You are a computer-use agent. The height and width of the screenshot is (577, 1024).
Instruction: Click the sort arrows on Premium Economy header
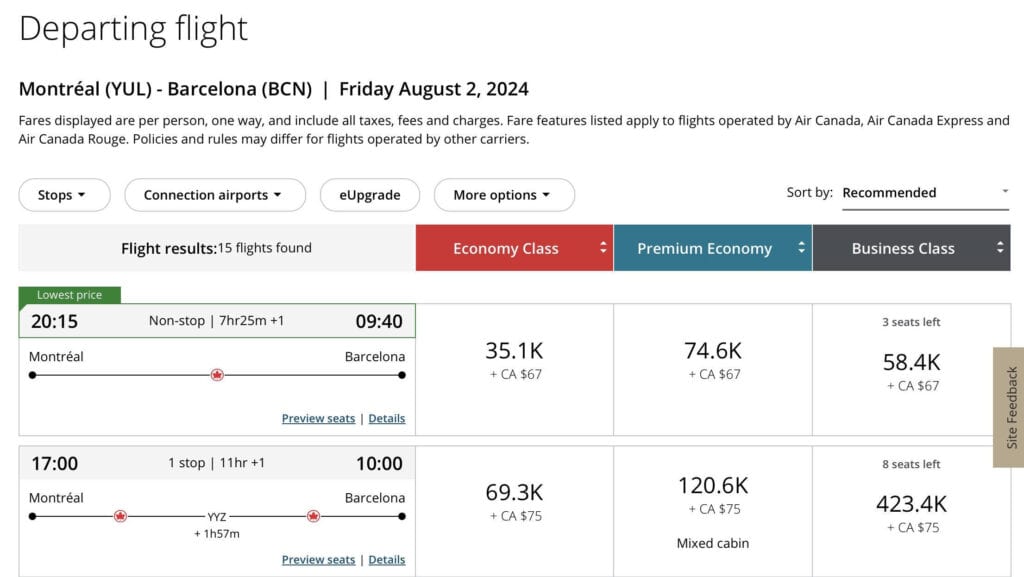[x=802, y=248]
